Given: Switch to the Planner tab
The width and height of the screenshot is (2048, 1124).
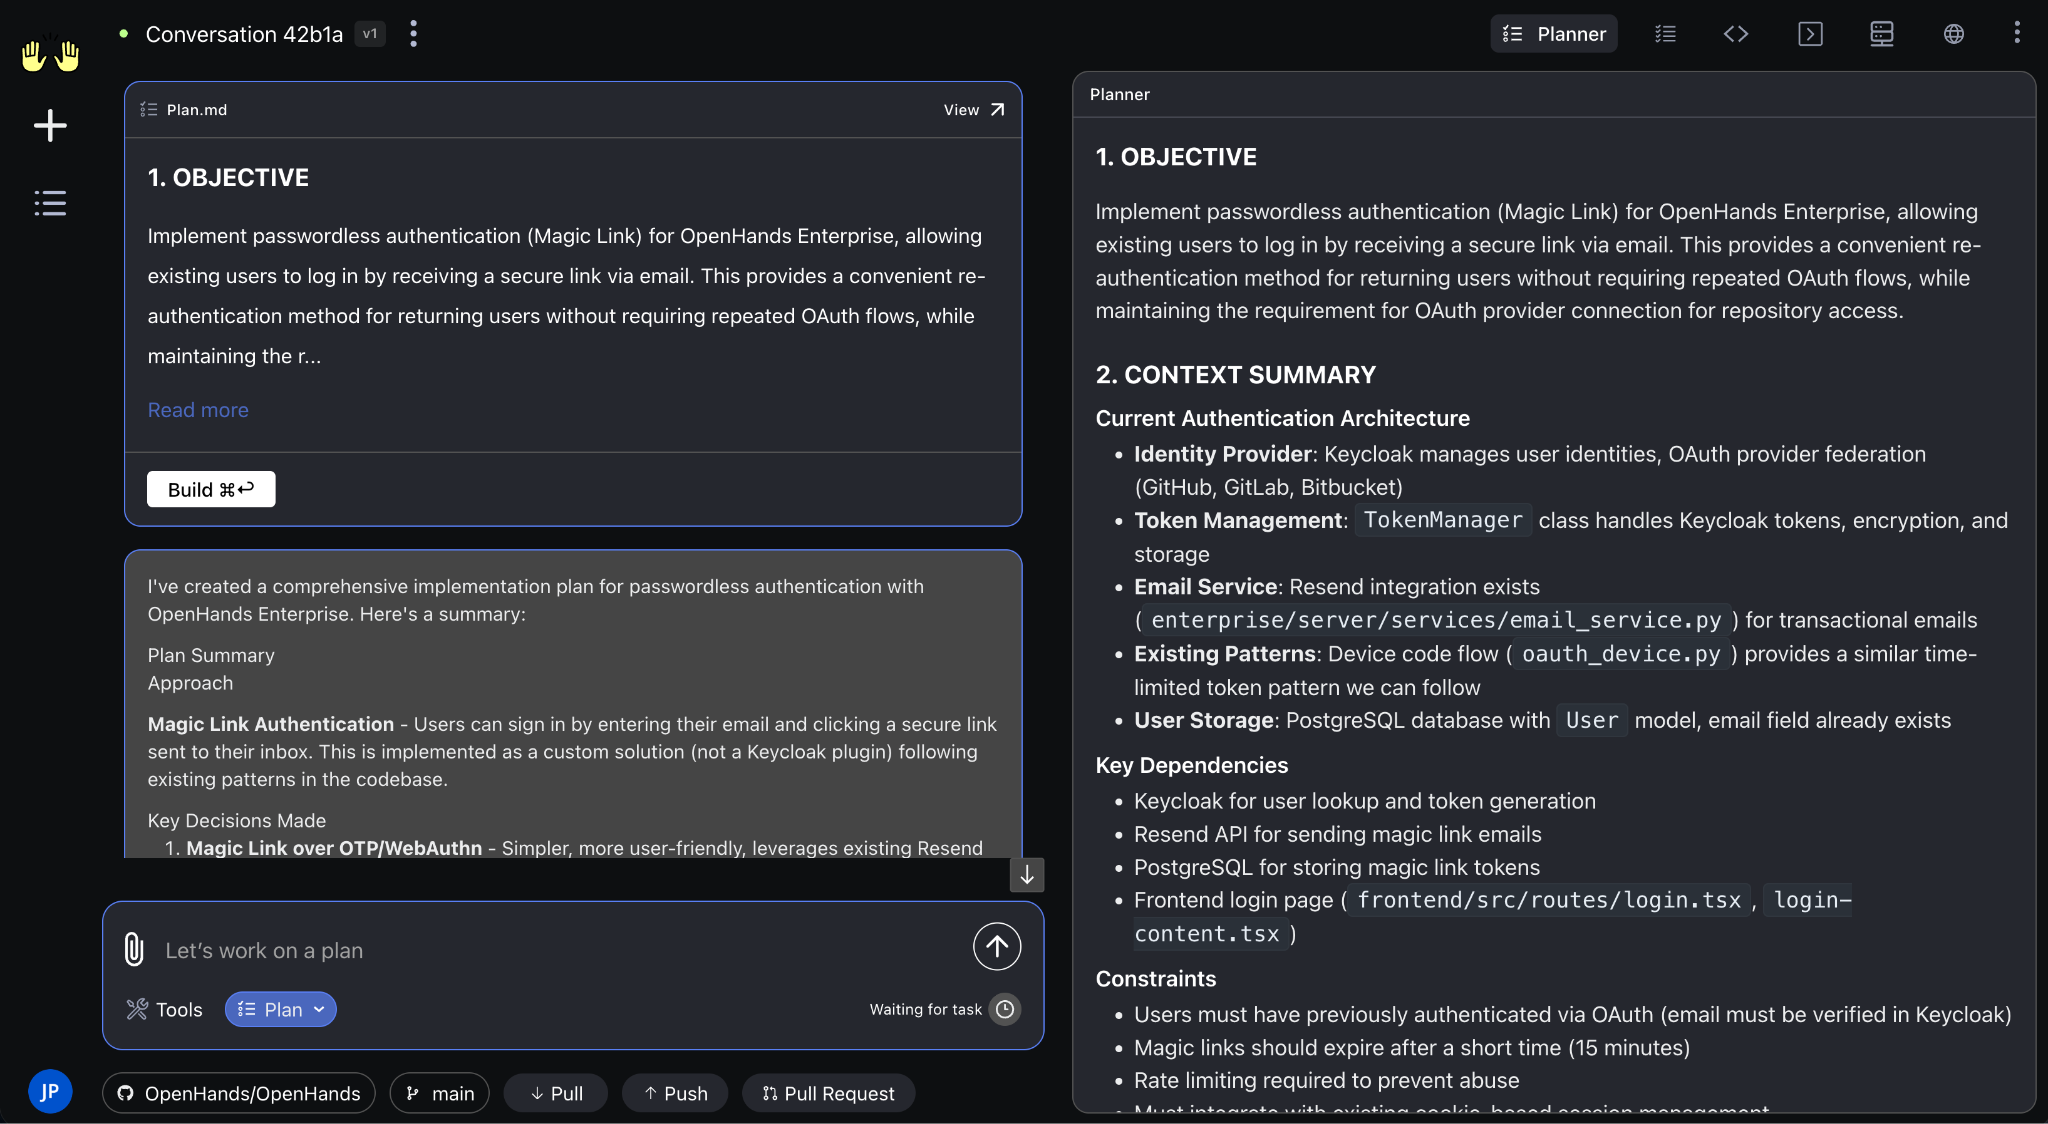Looking at the screenshot, I should click(x=1554, y=34).
